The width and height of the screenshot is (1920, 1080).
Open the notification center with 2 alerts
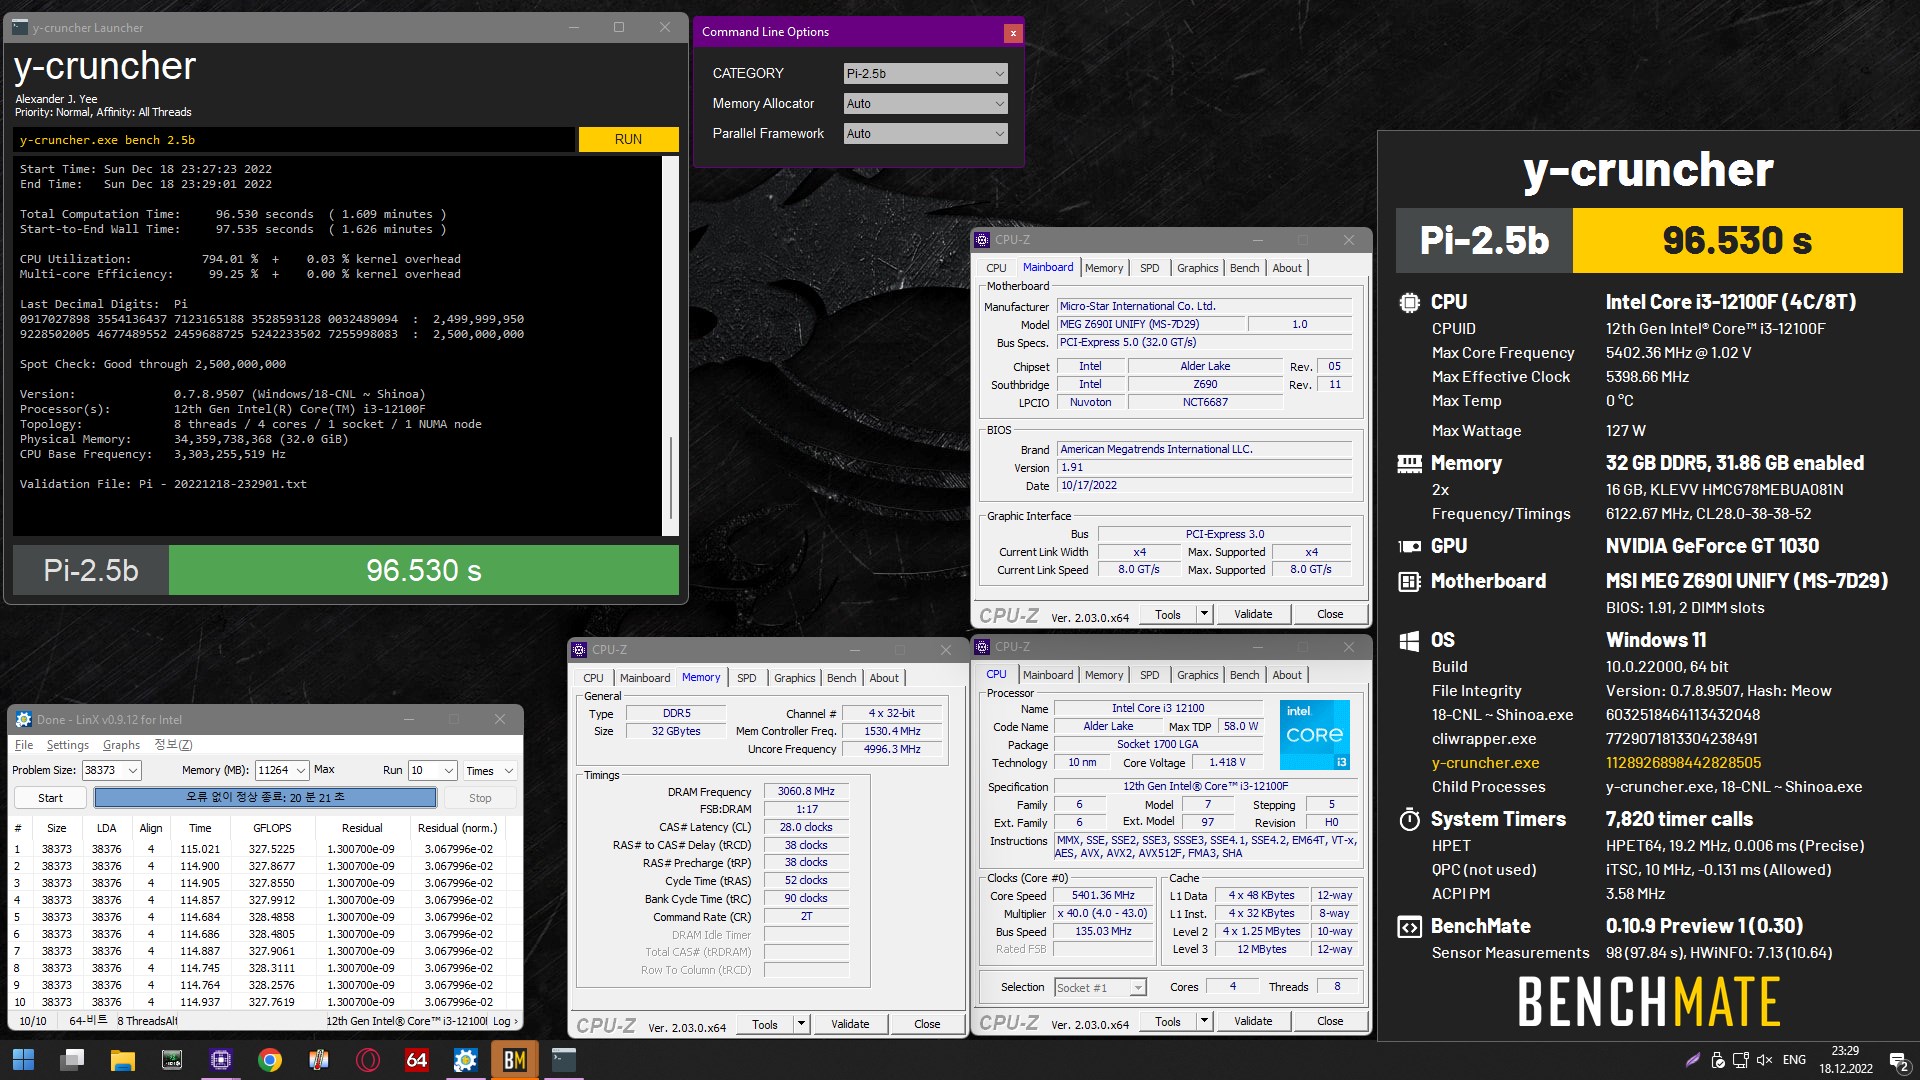coord(1898,1061)
